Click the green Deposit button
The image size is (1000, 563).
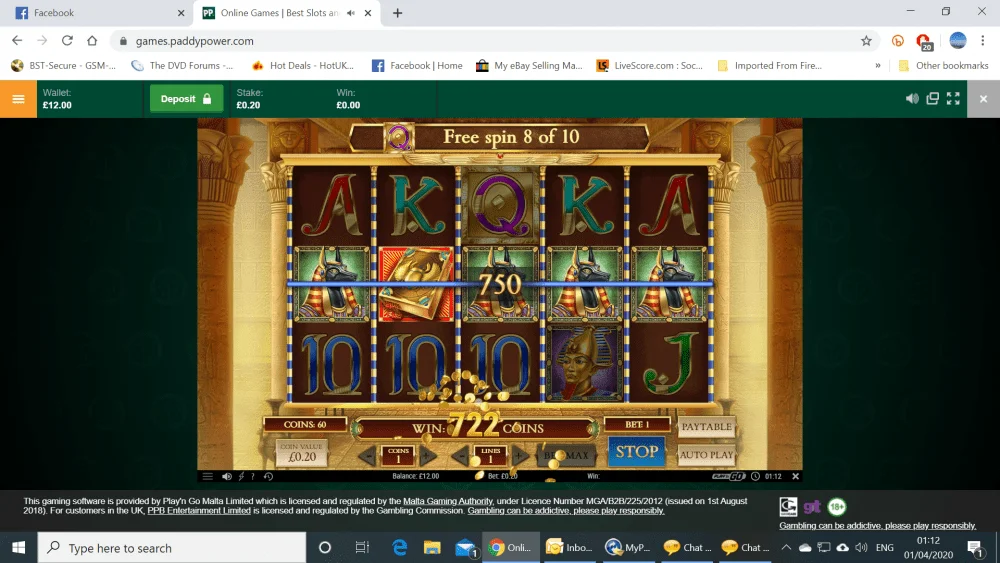coord(186,99)
